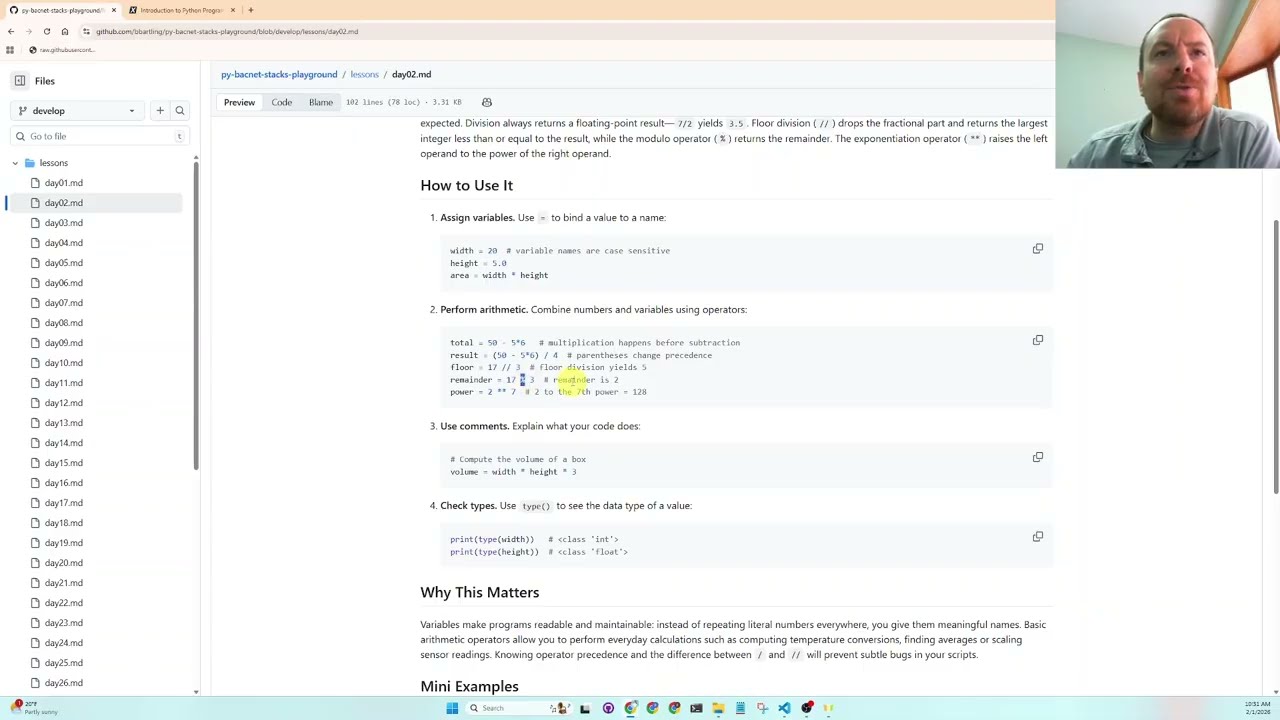Screen dimensions: 1280x720
Task: Select day24.md in file tree
Action: click(63, 643)
